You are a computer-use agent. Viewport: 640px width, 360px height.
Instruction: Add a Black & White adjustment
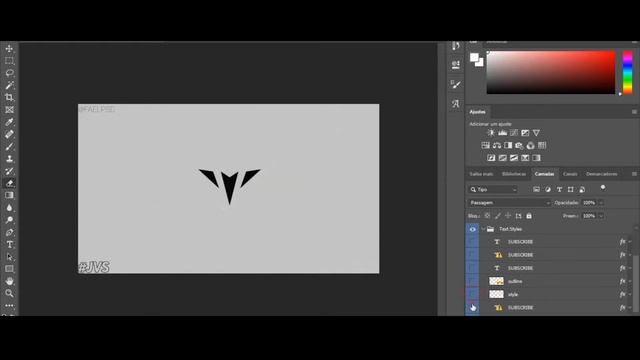[x=508, y=145]
